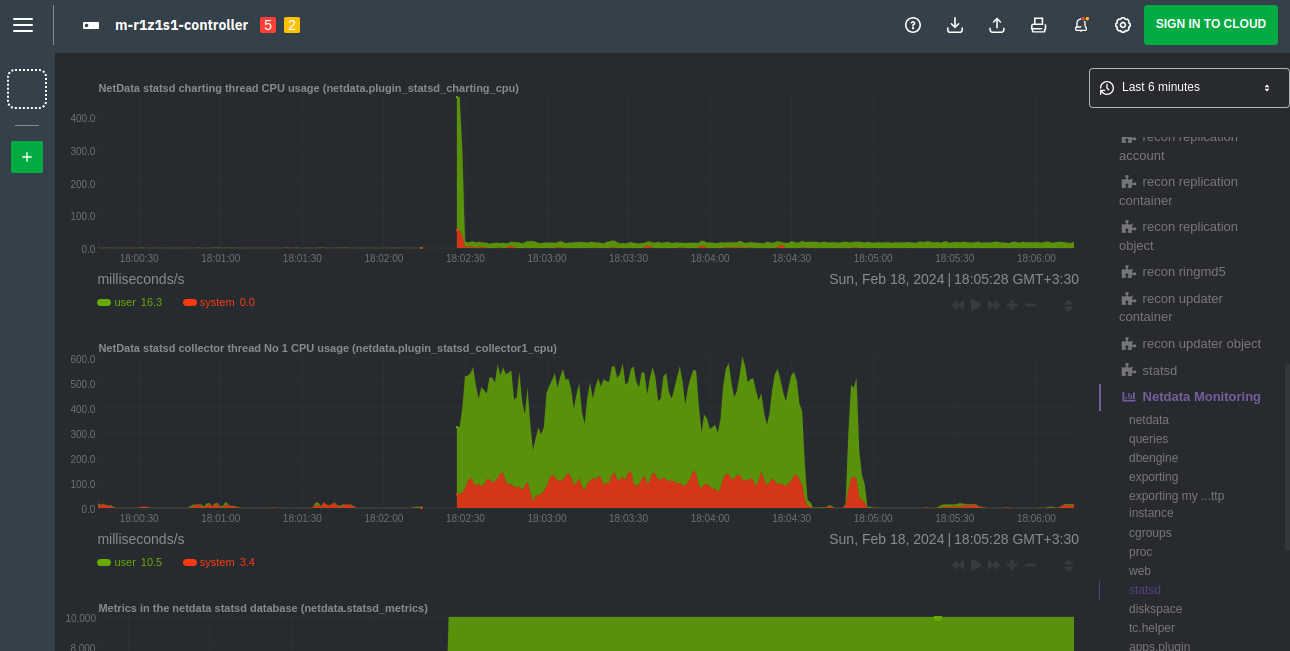Open the hamburger main menu
Viewport: 1290px width, 651px height.
pyautogui.click(x=23, y=25)
